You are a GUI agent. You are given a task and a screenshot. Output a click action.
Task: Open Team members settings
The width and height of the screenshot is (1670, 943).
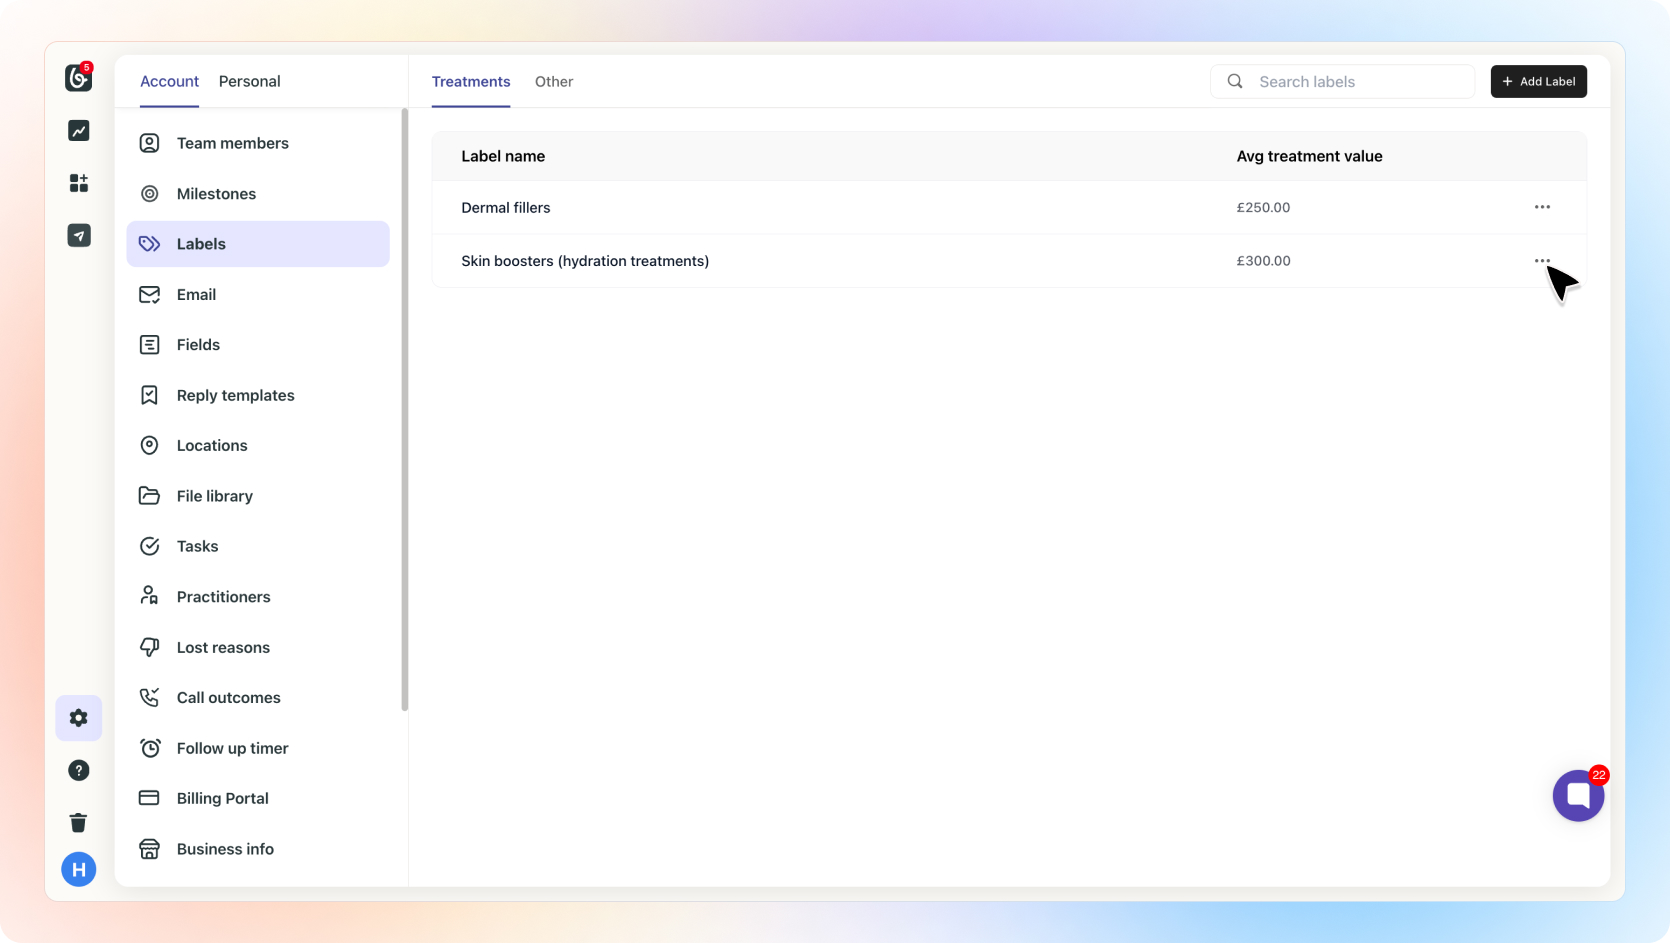[x=258, y=143]
